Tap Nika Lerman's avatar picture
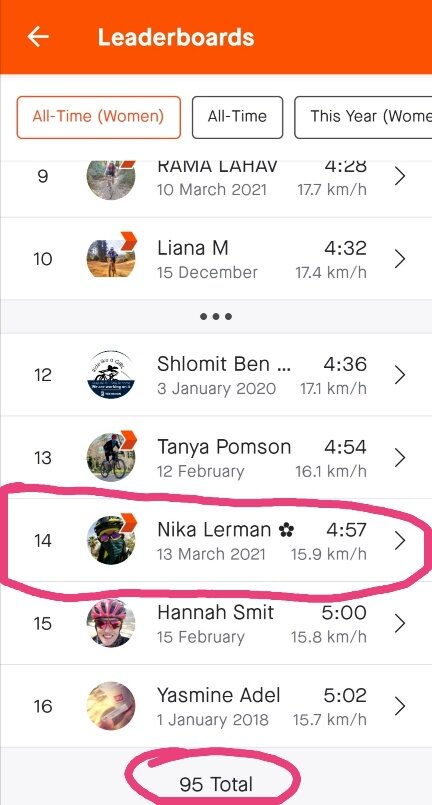Screen dimensions: 432x805 111,539
